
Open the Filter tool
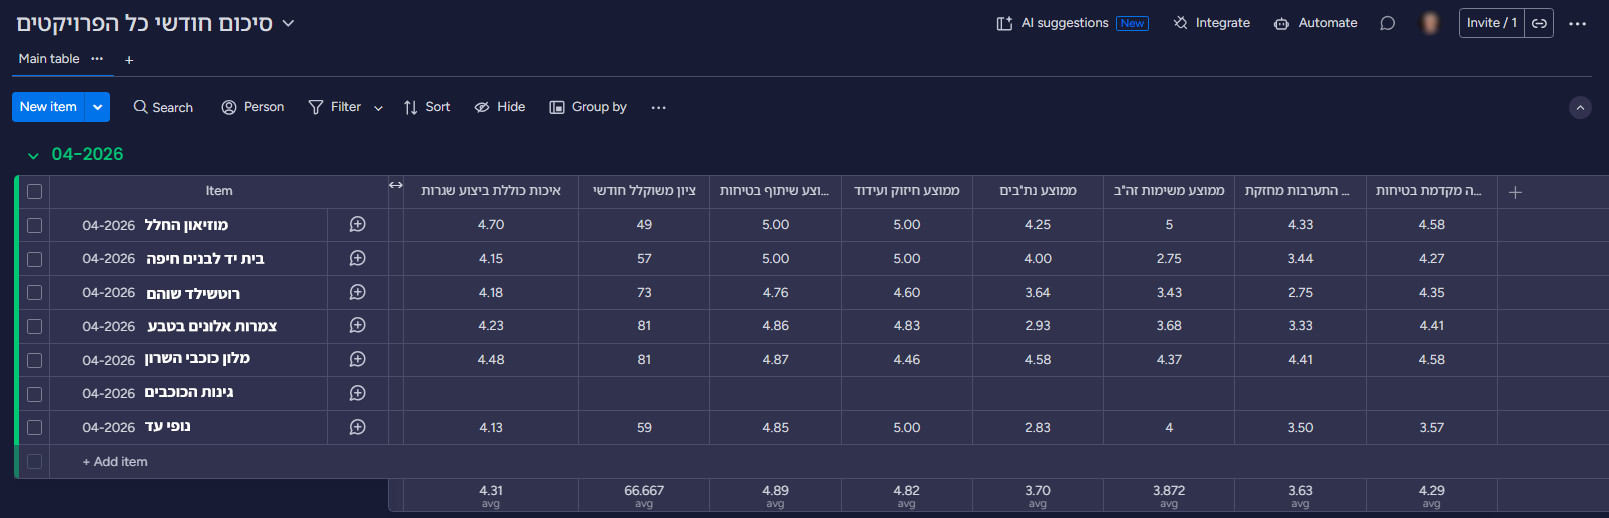pos(335,107)
